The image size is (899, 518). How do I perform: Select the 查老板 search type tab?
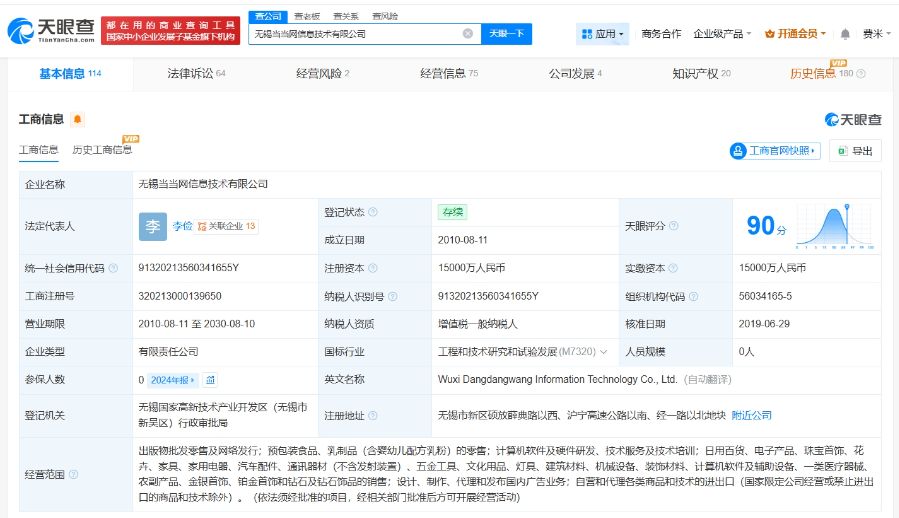coord(305,16)
